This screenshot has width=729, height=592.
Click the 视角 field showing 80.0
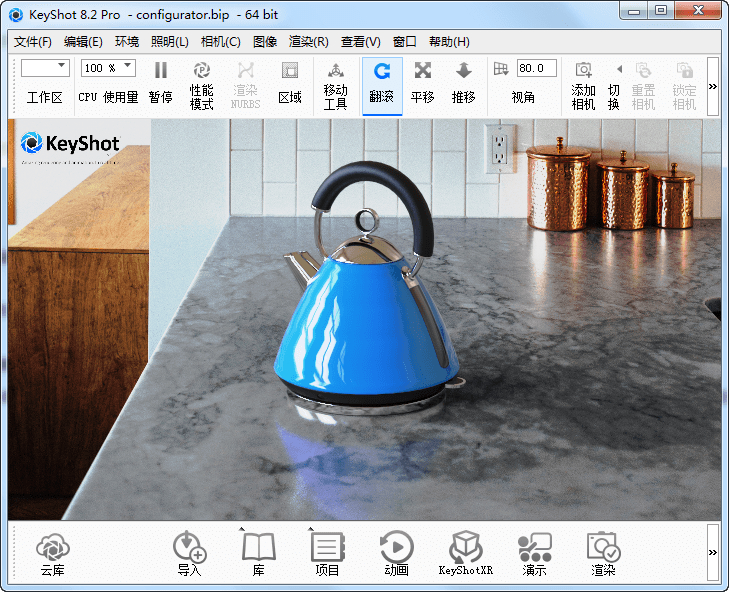click(x=536, y=68)
